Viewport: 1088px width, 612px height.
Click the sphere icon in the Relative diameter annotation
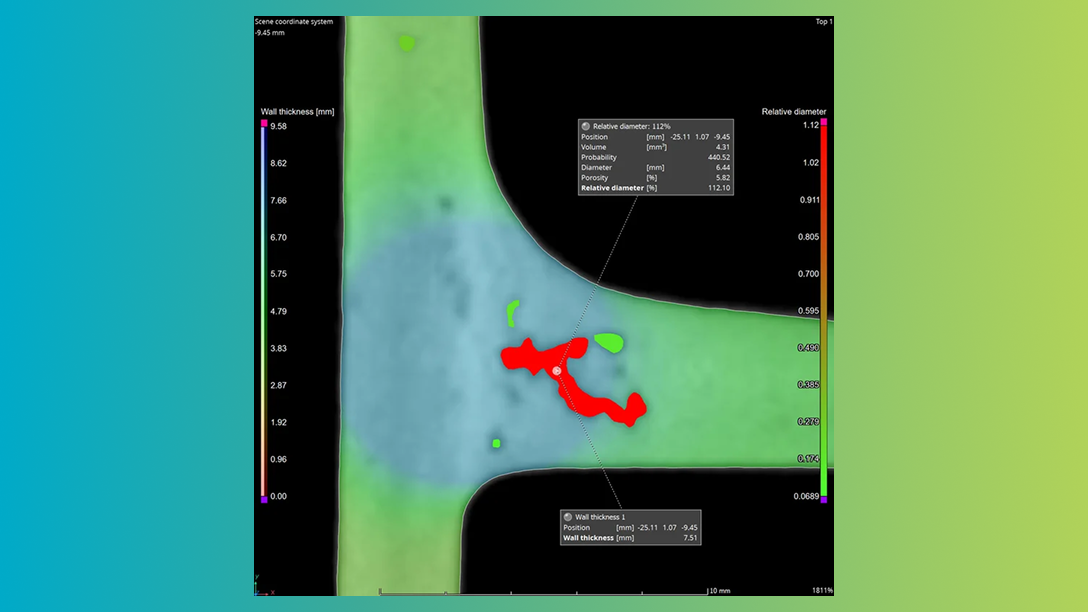coord(587,125)
